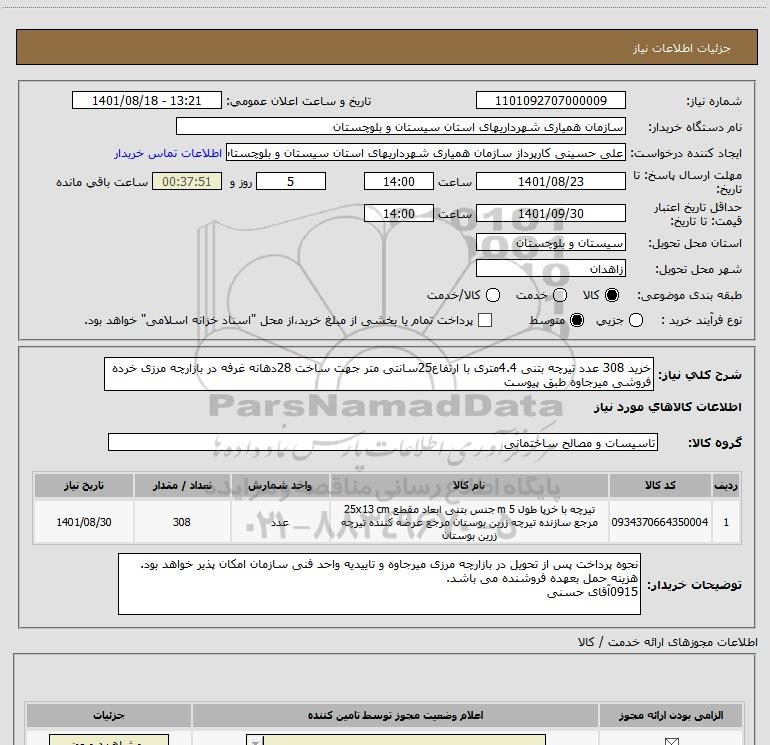
Task: Click the item name cell for تیرچه
Action: [x=469, y=522]
